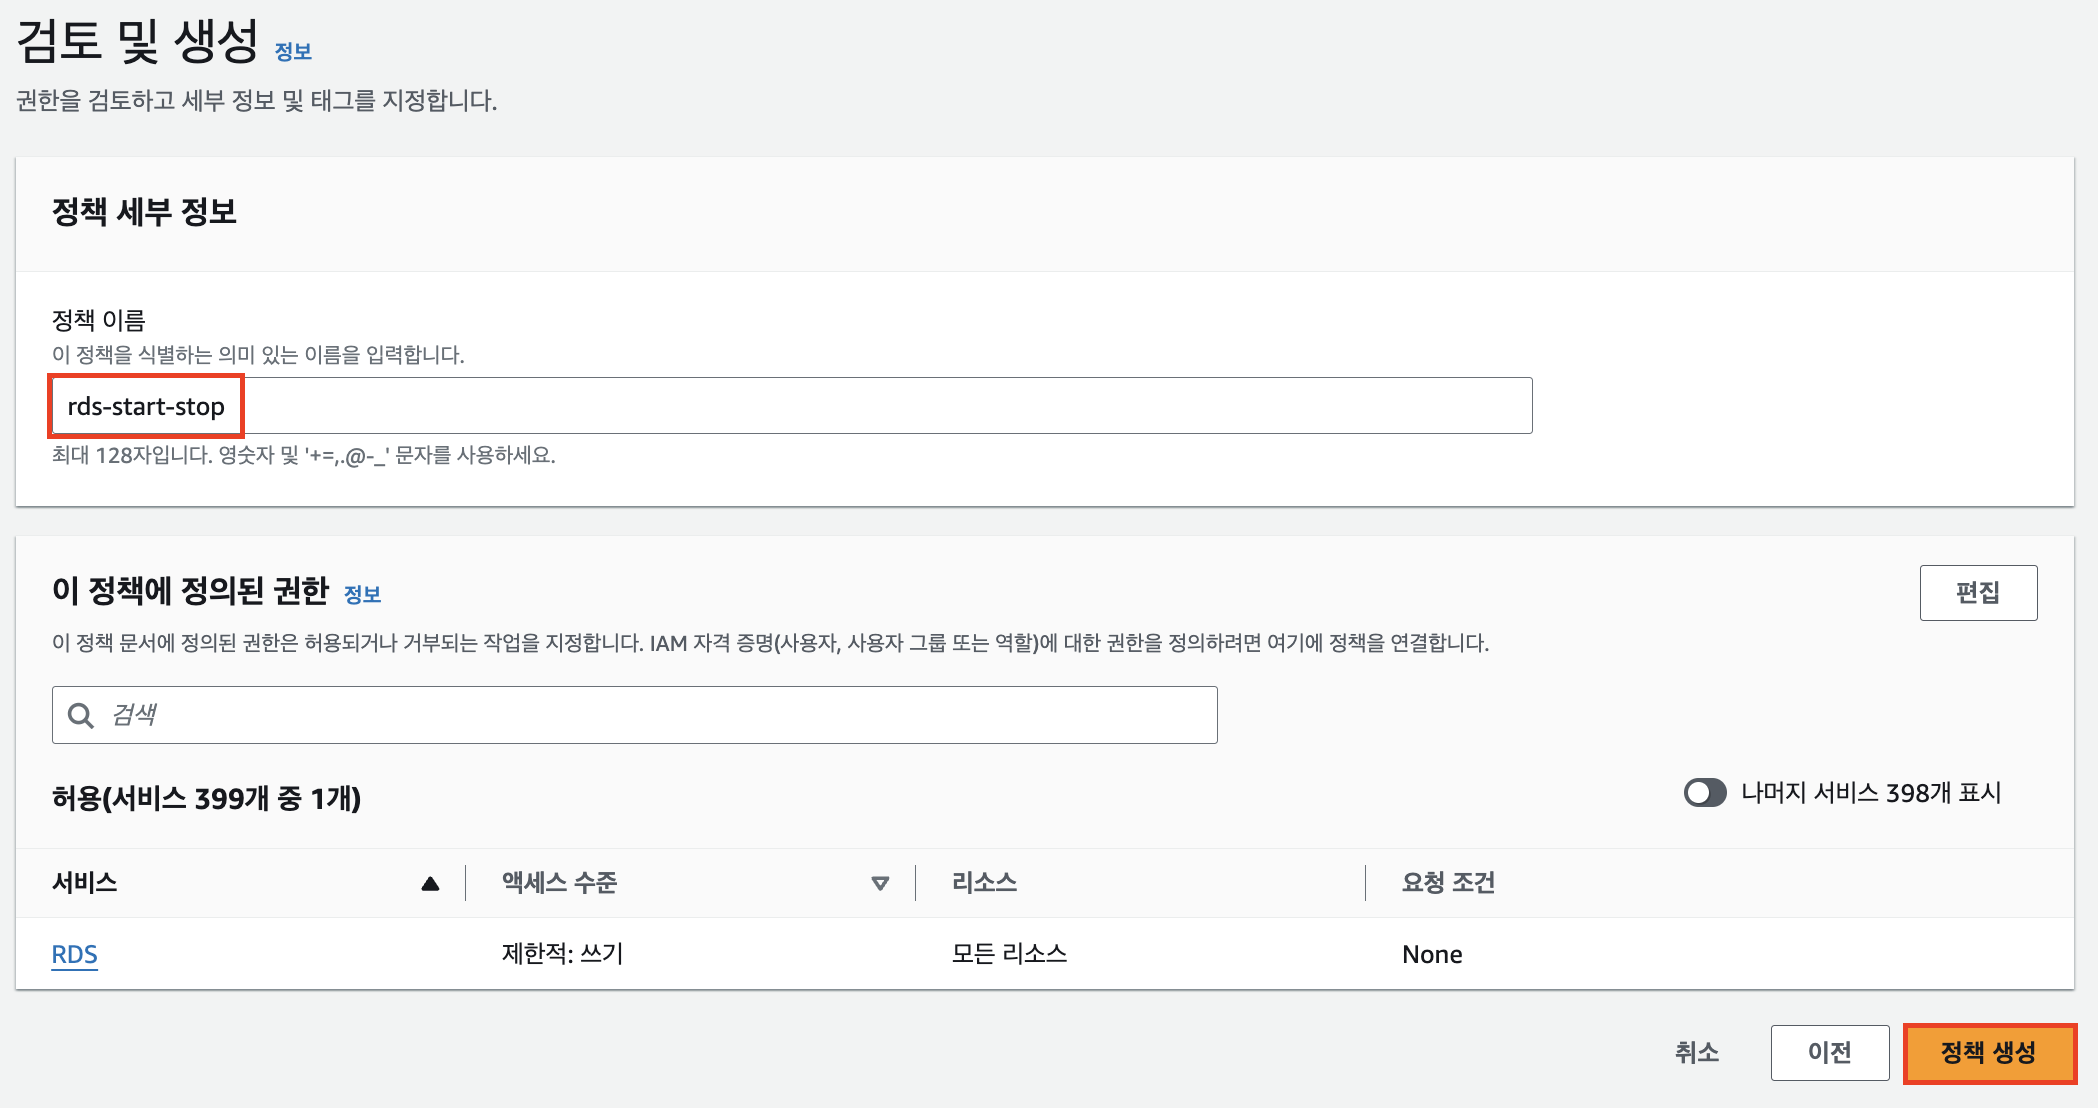Go back with the 이전 button
The image size is (2098, 1108).
tap(1829, 1052)
